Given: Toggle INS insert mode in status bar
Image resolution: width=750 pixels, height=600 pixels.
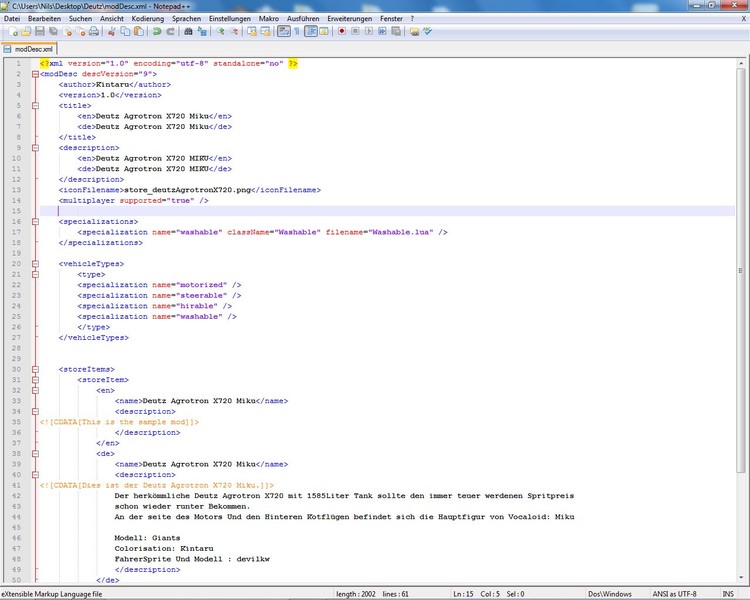Looking at the screenshot, I should pos(728,594).
